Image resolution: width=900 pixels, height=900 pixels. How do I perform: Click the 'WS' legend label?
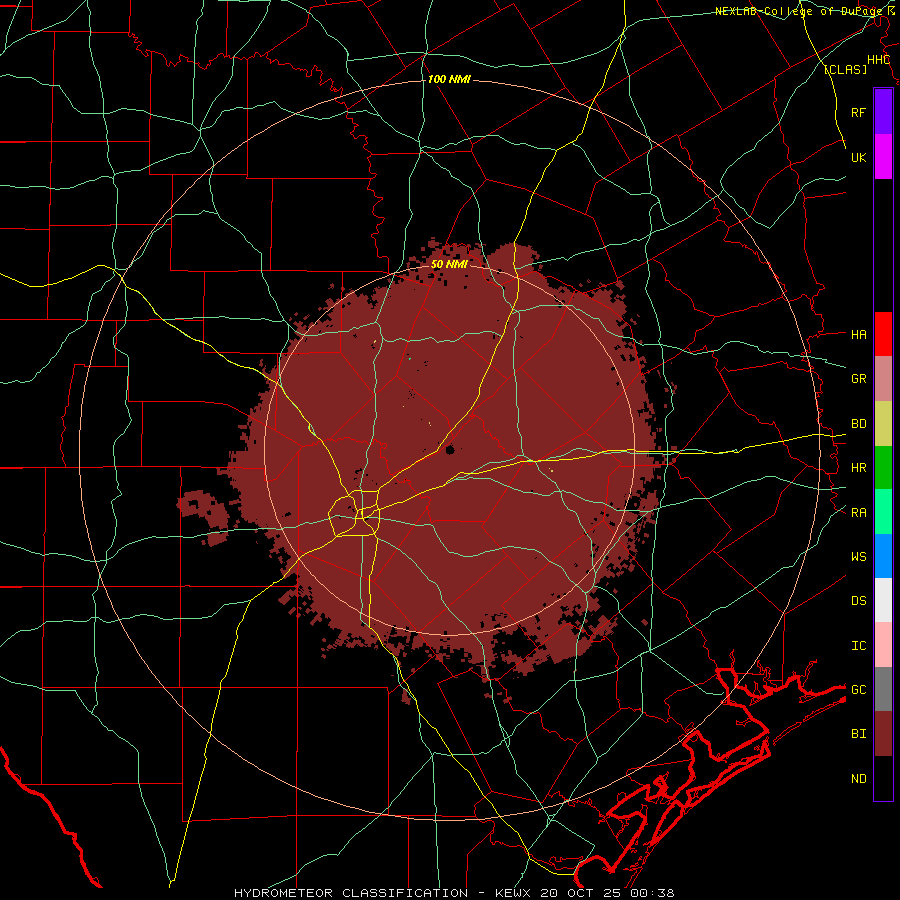tap(858, 556)
